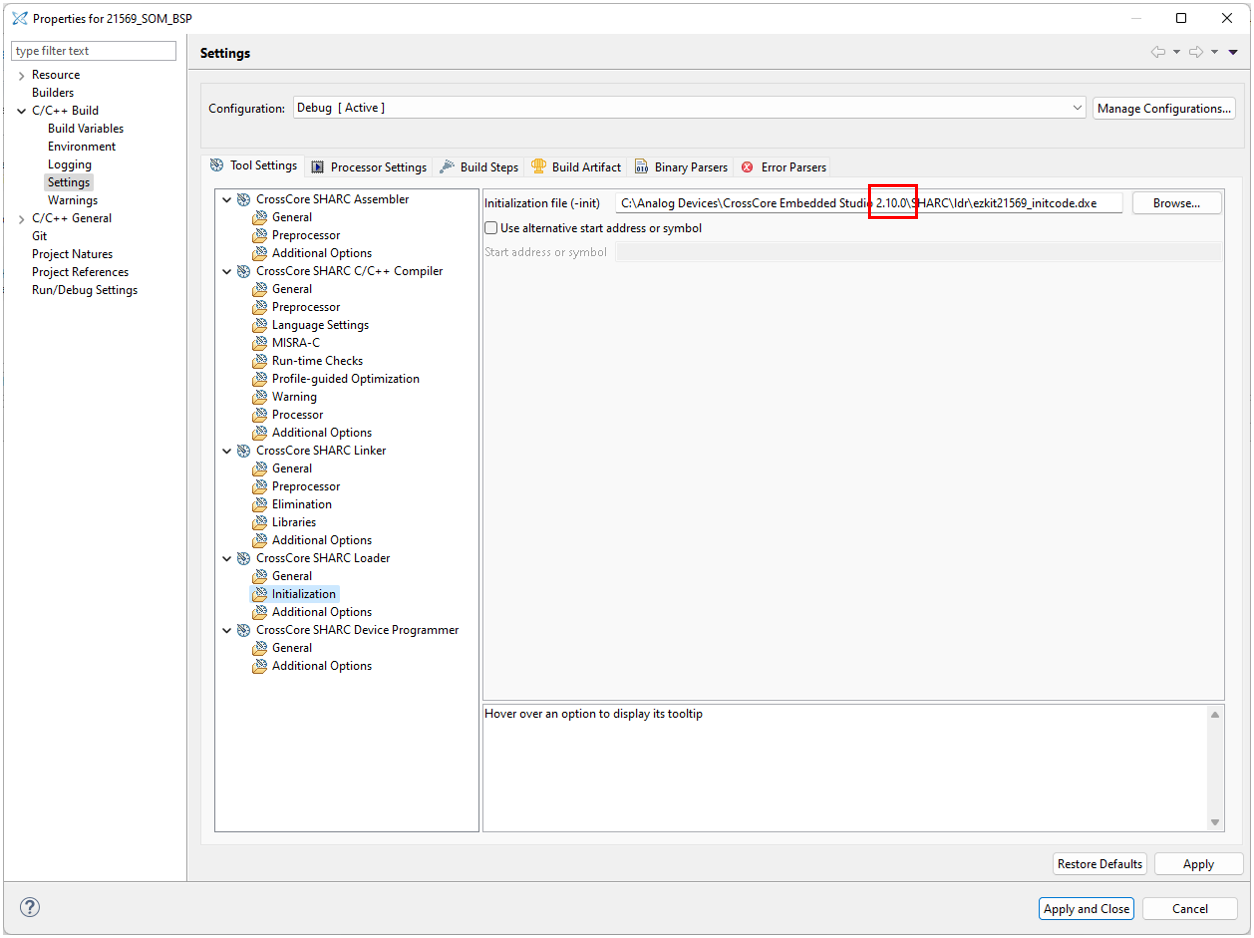1254x938 pixels.
Task: Expand the C/C++ General section
Action: click(22, 218)
